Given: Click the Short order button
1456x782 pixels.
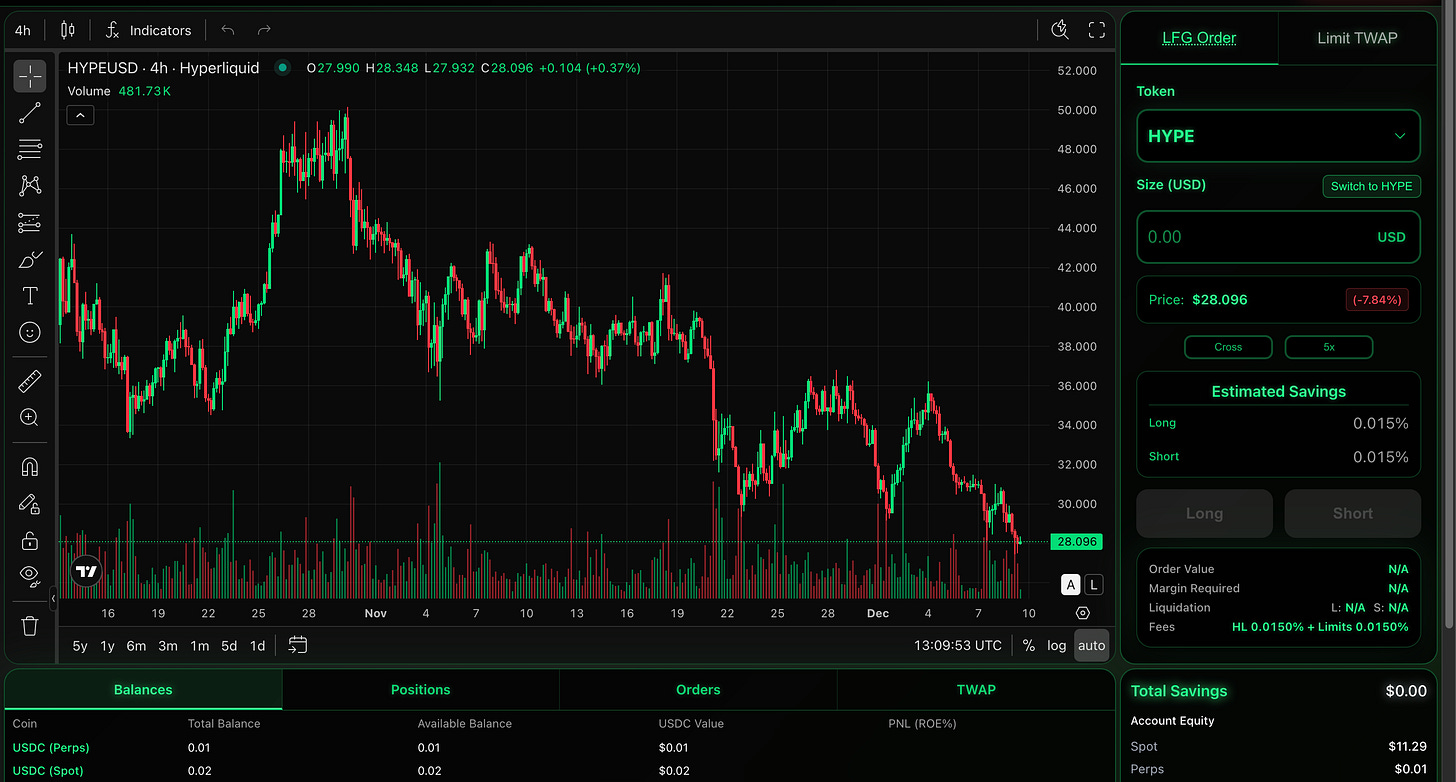Looking at the screenshot, I should point(1352,513).
